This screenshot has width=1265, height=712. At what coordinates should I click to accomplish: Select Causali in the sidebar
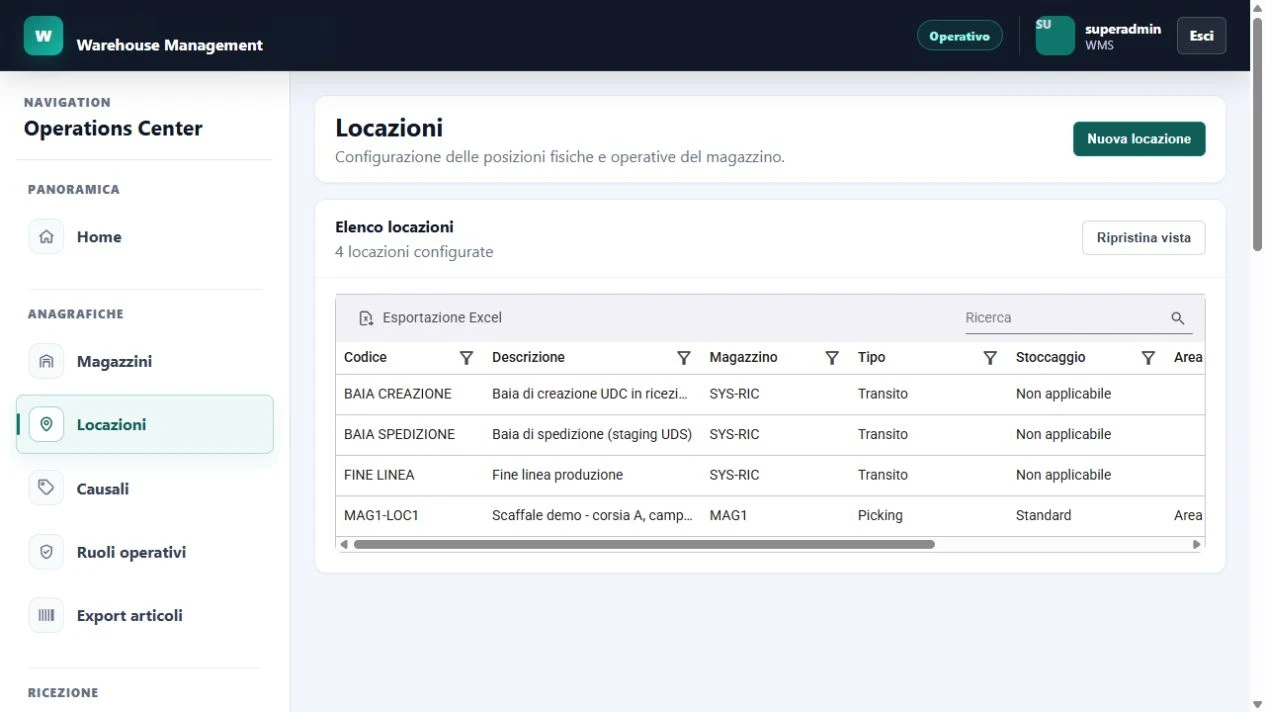(145, 488)
